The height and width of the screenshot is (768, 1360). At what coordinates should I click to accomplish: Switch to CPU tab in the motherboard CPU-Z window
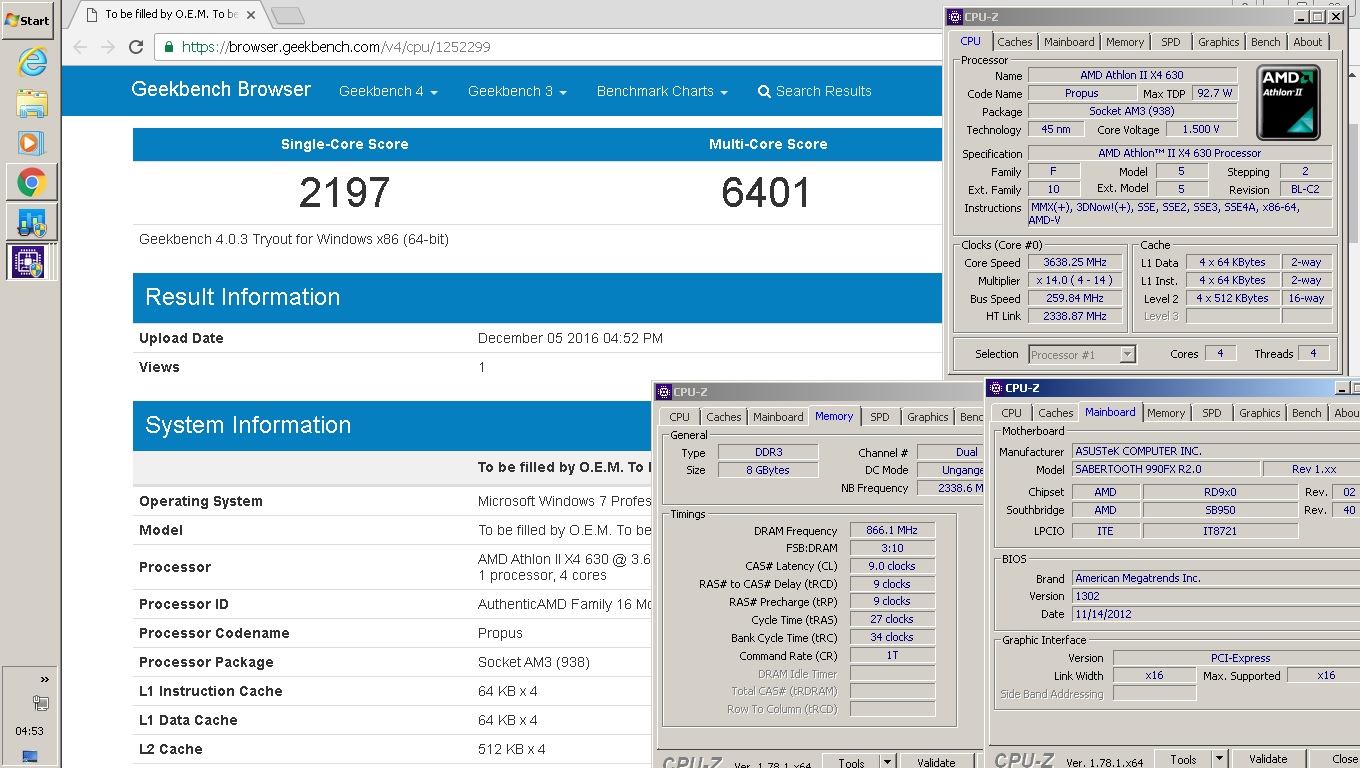click(x=1012, y=413)
